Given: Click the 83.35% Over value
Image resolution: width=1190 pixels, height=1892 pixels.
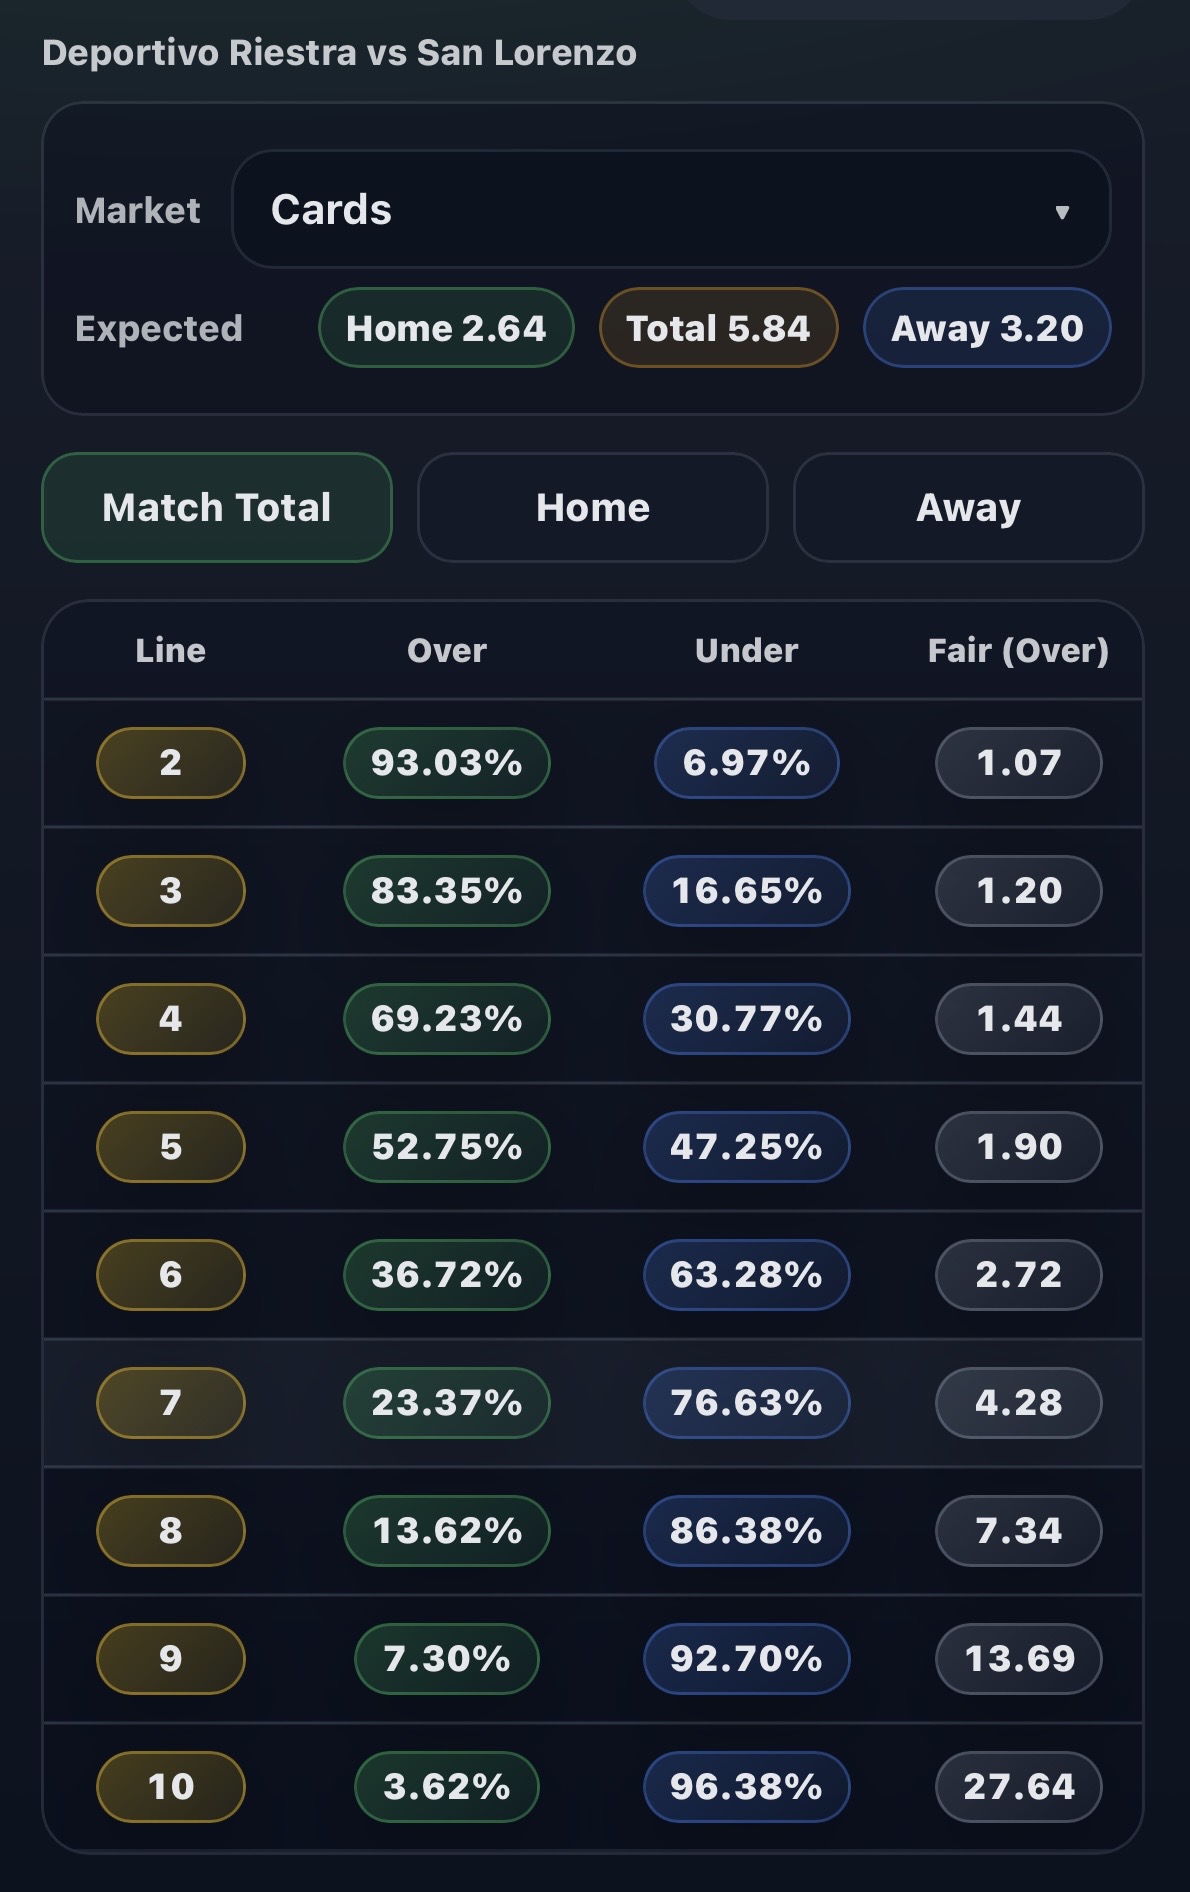Looking at the screenshot, I should pyautogui.click(x=446, y=891).
